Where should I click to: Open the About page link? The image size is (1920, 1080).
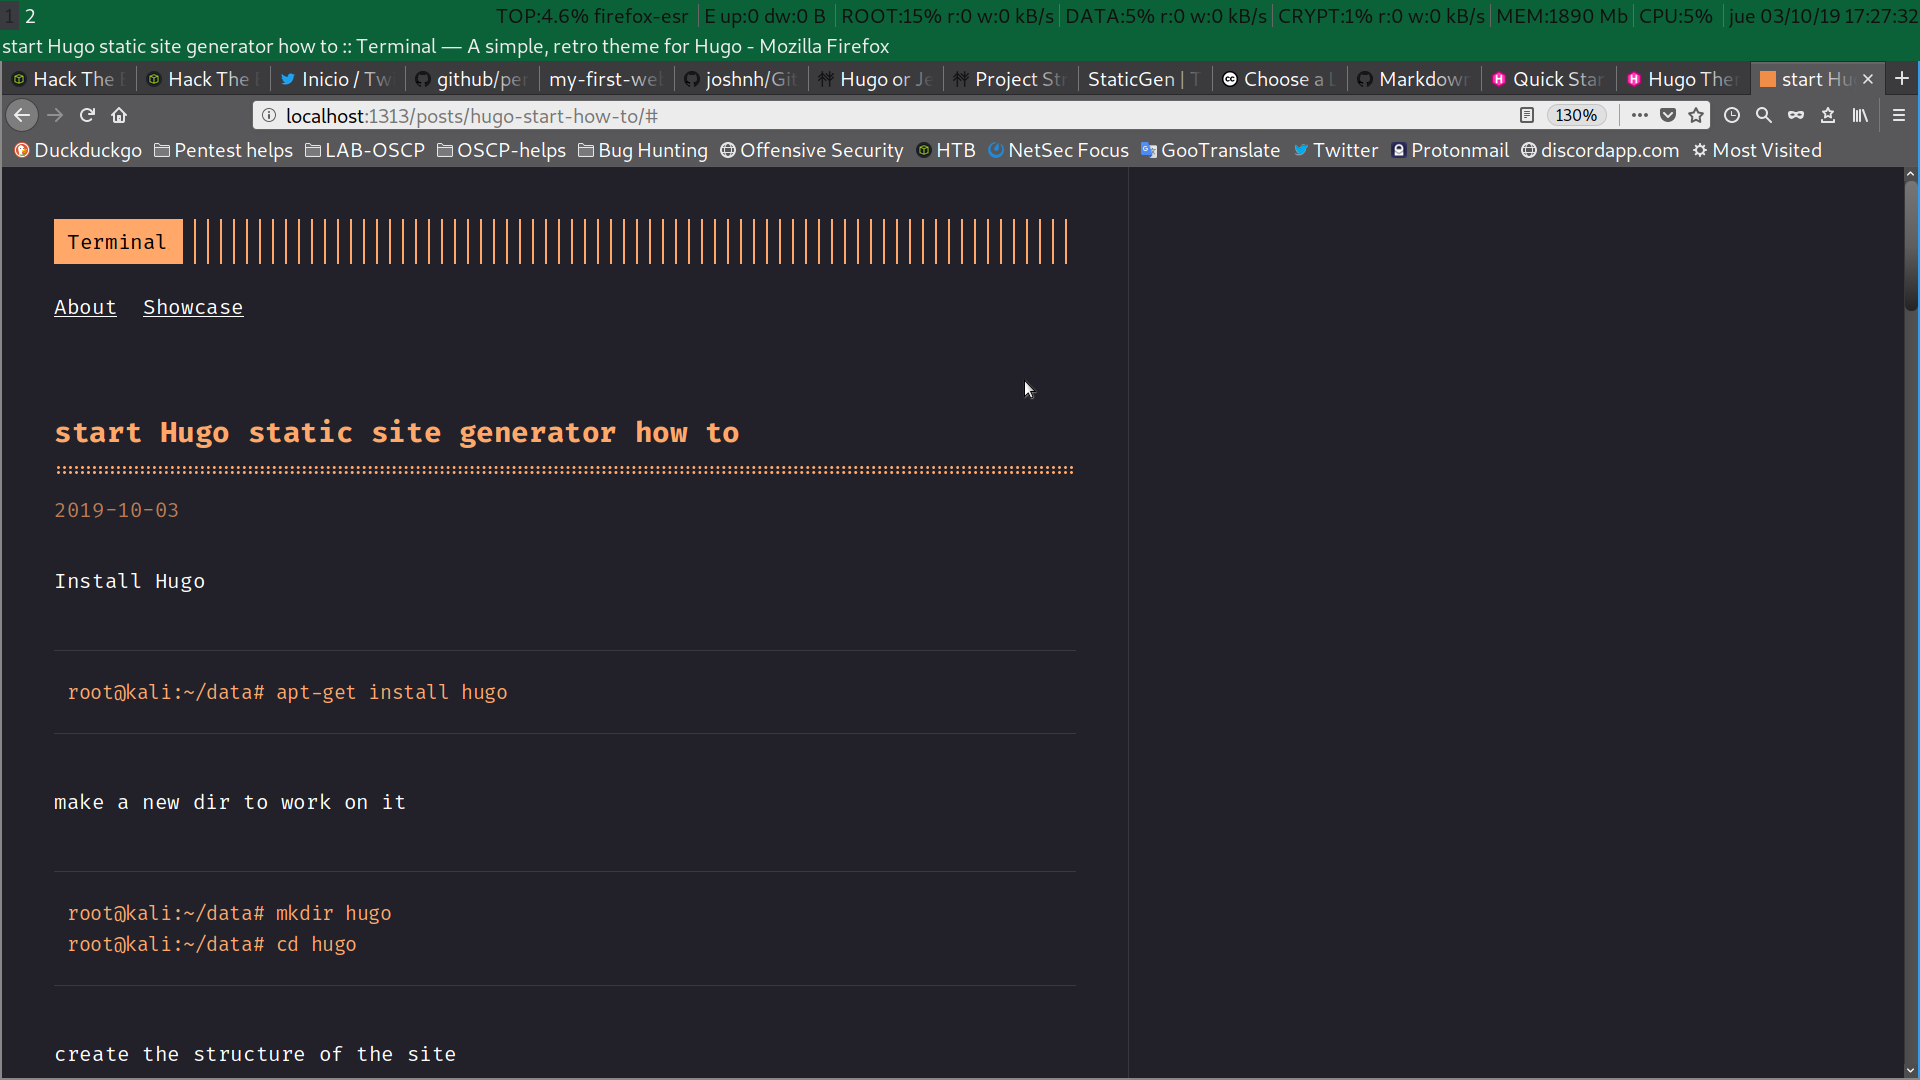point(85,308)
